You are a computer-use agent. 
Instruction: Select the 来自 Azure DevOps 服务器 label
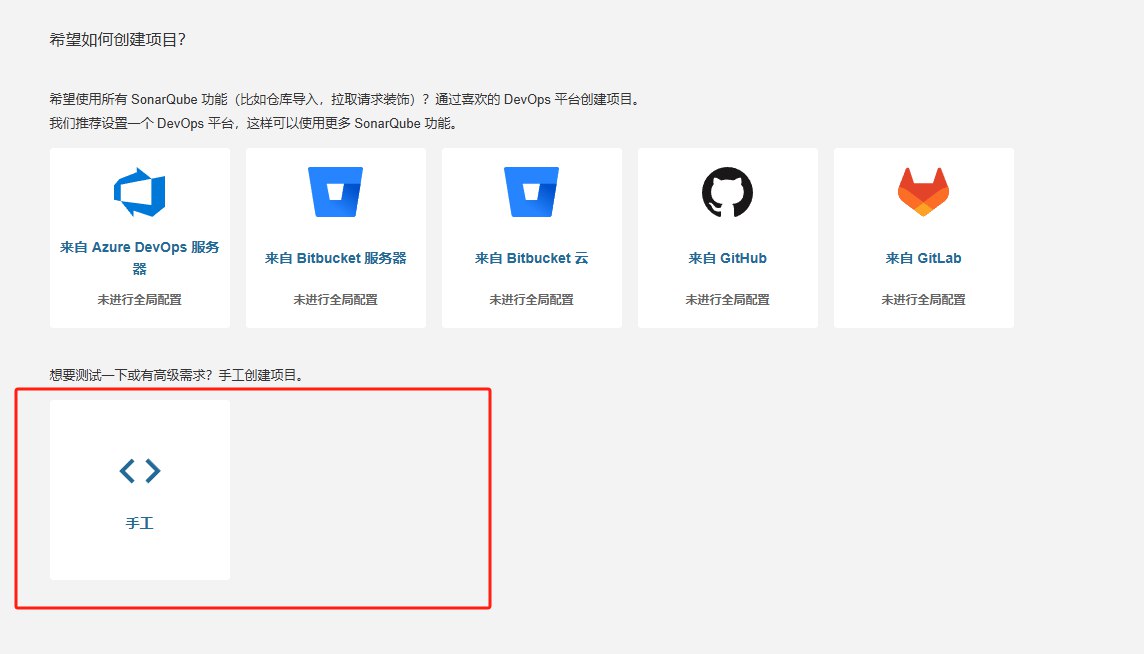click(140, 257)
